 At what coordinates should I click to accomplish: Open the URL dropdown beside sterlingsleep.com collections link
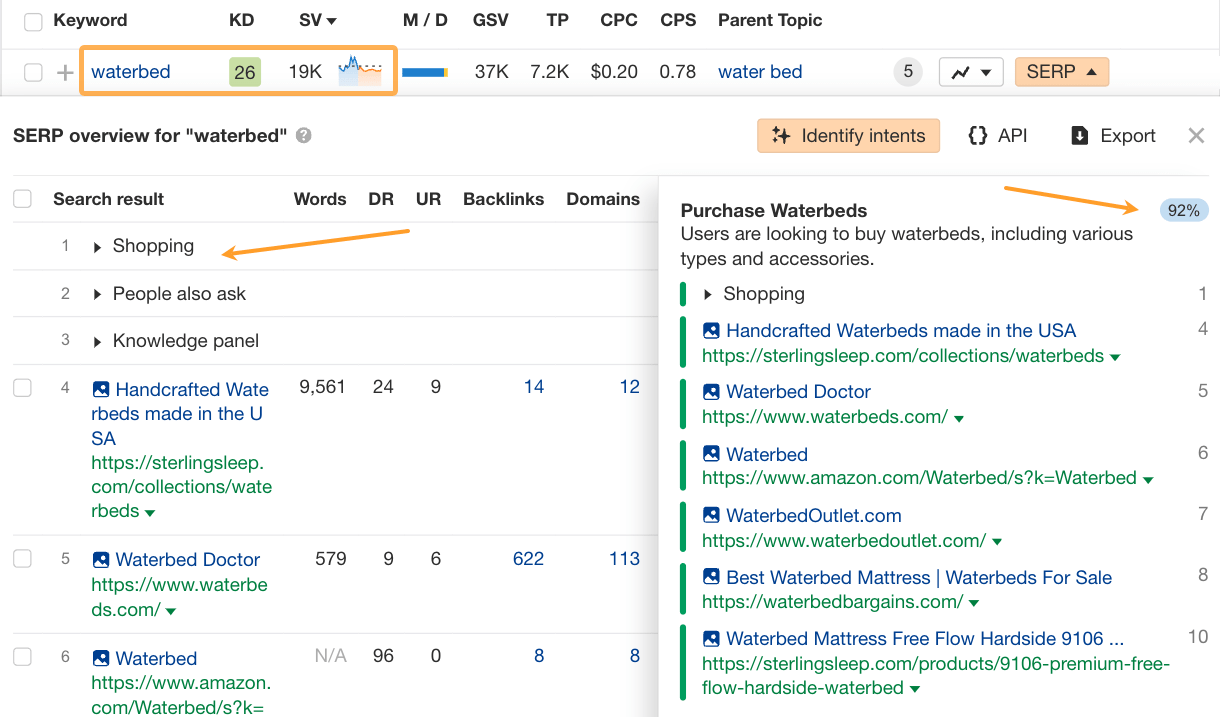tap(148, 511)
